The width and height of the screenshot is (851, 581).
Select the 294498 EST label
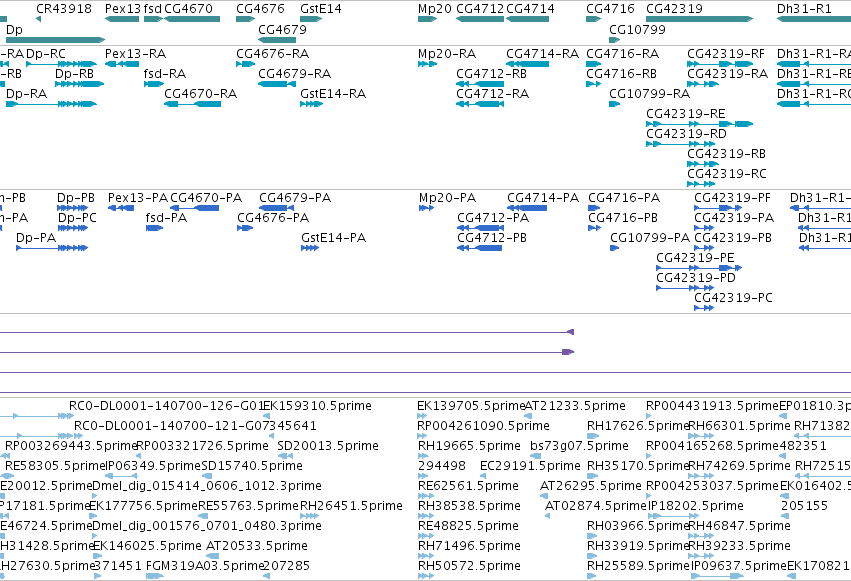[x=442, y=466]
